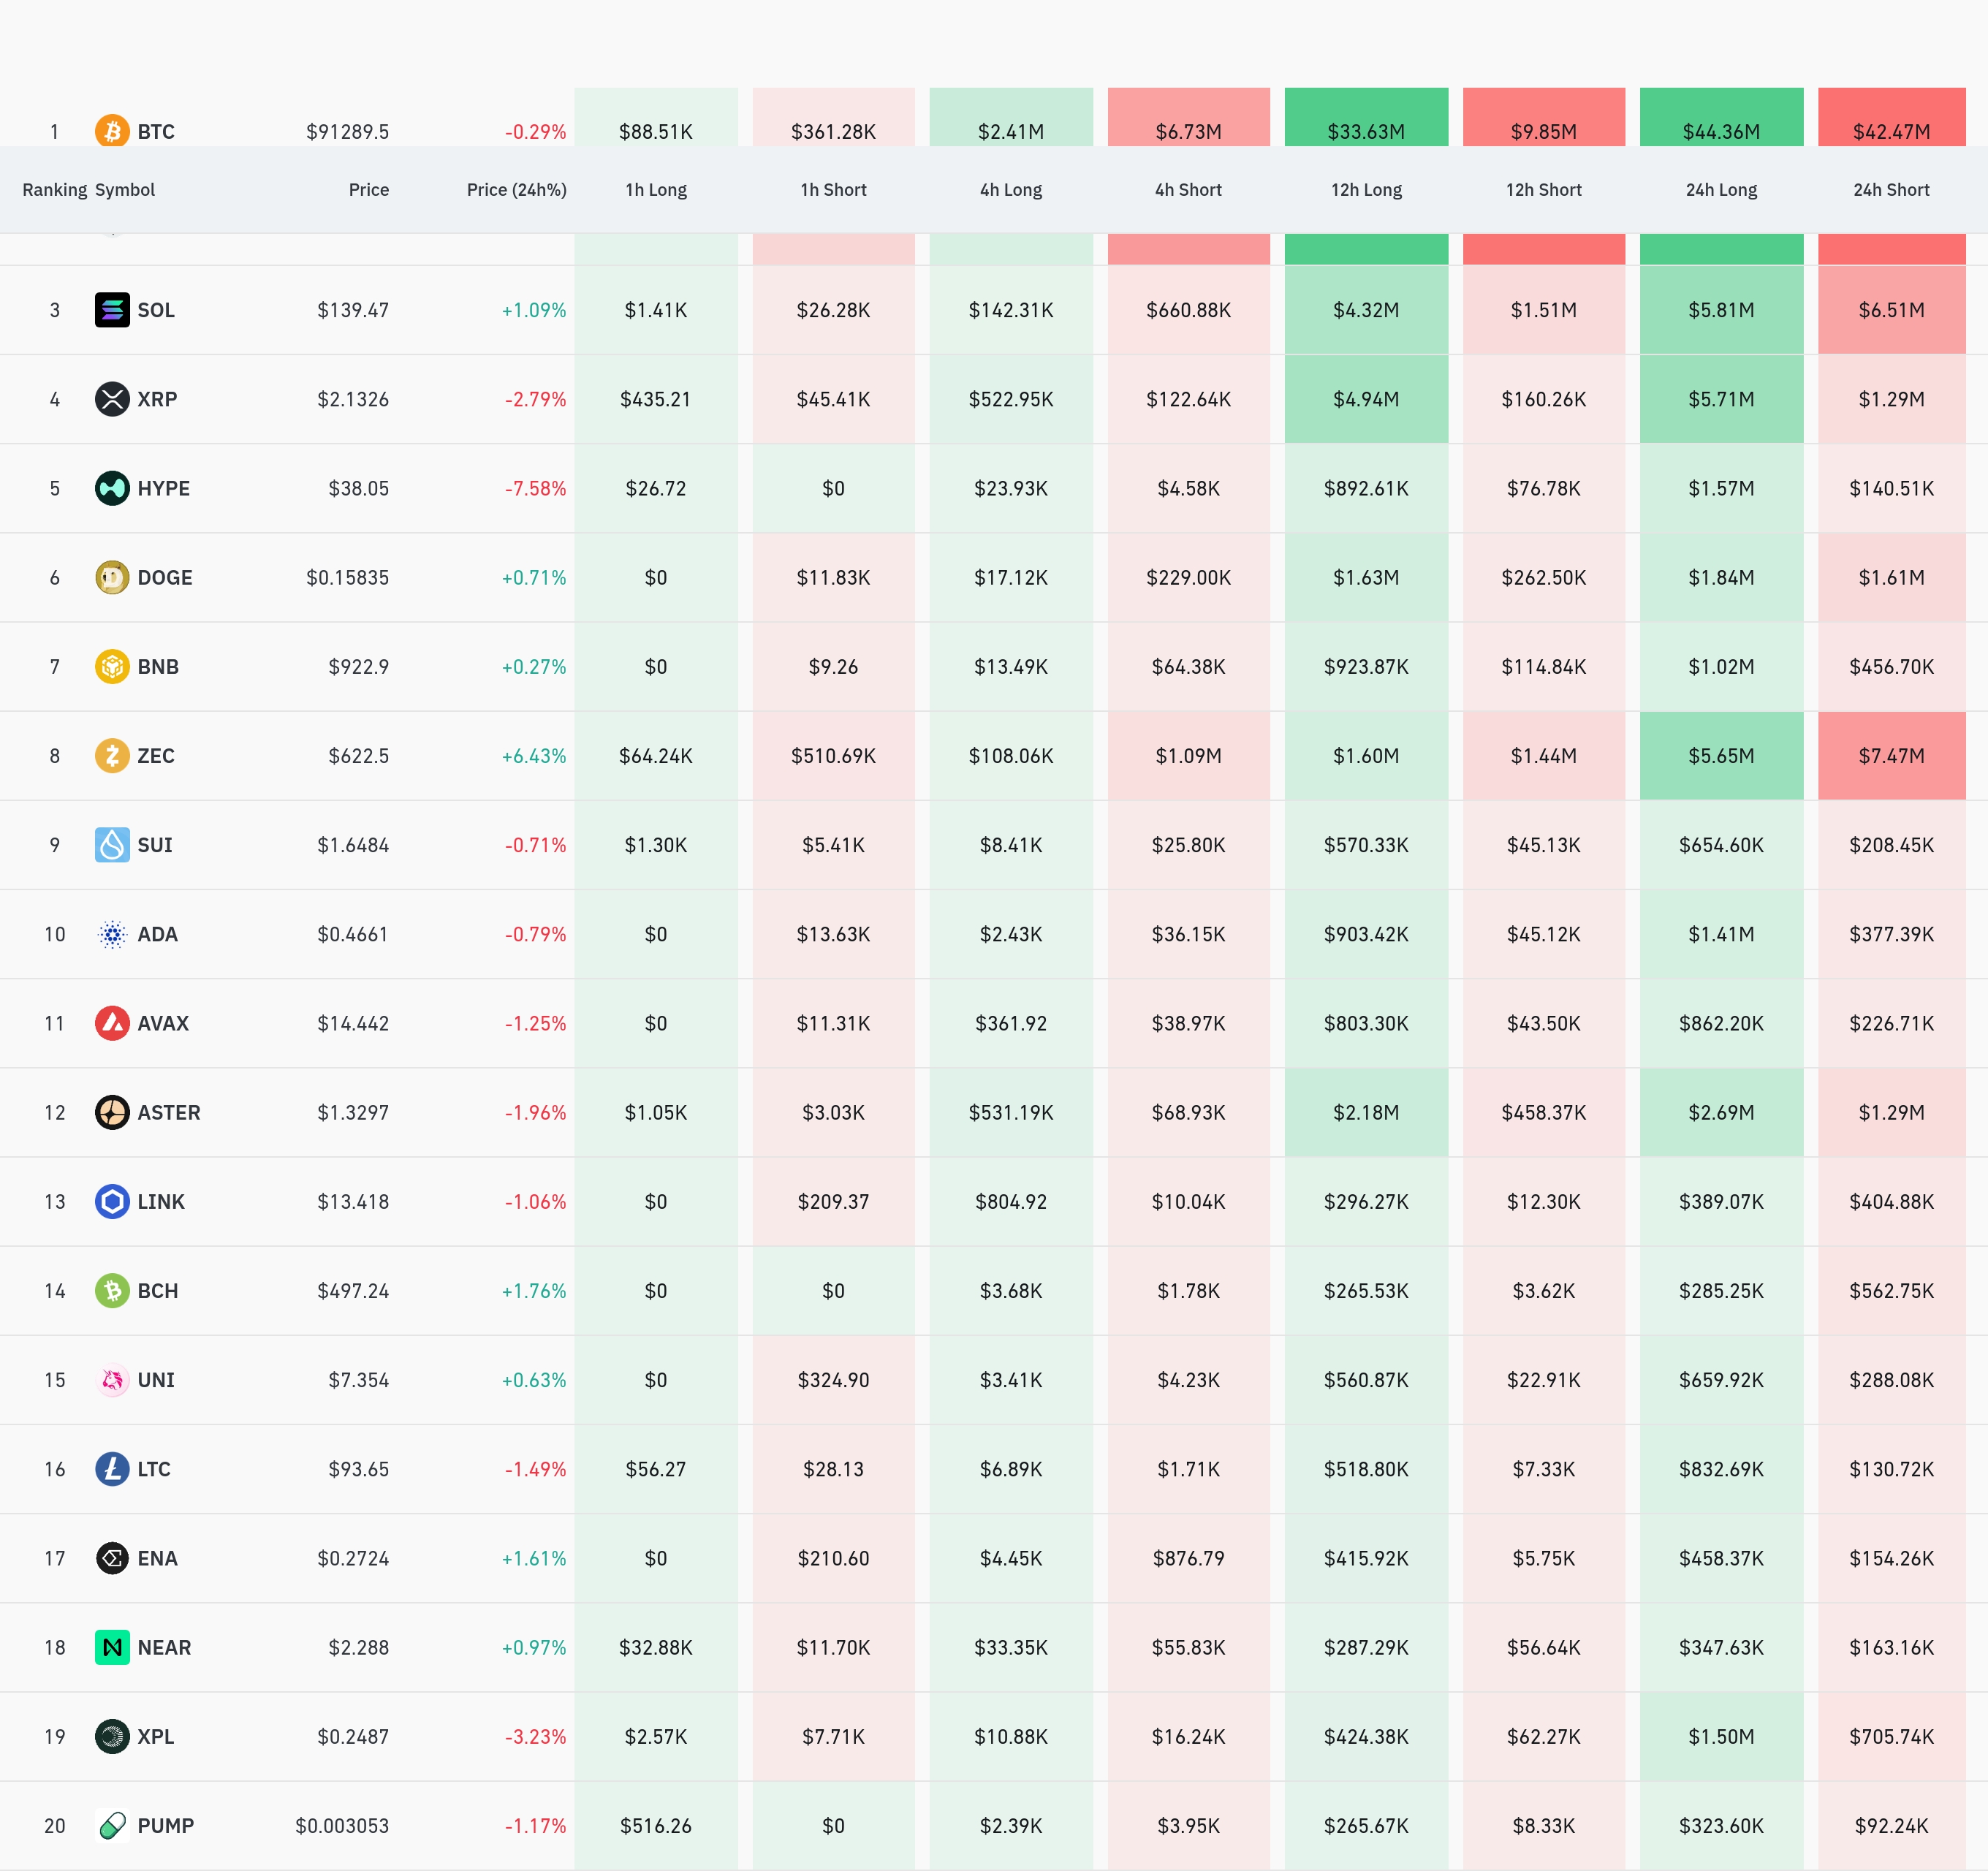This screenshot has width=1988, height=1871.
Task: Click the Solana SOL coin icon
Action: pyautogui.click(x=112, y=310)
